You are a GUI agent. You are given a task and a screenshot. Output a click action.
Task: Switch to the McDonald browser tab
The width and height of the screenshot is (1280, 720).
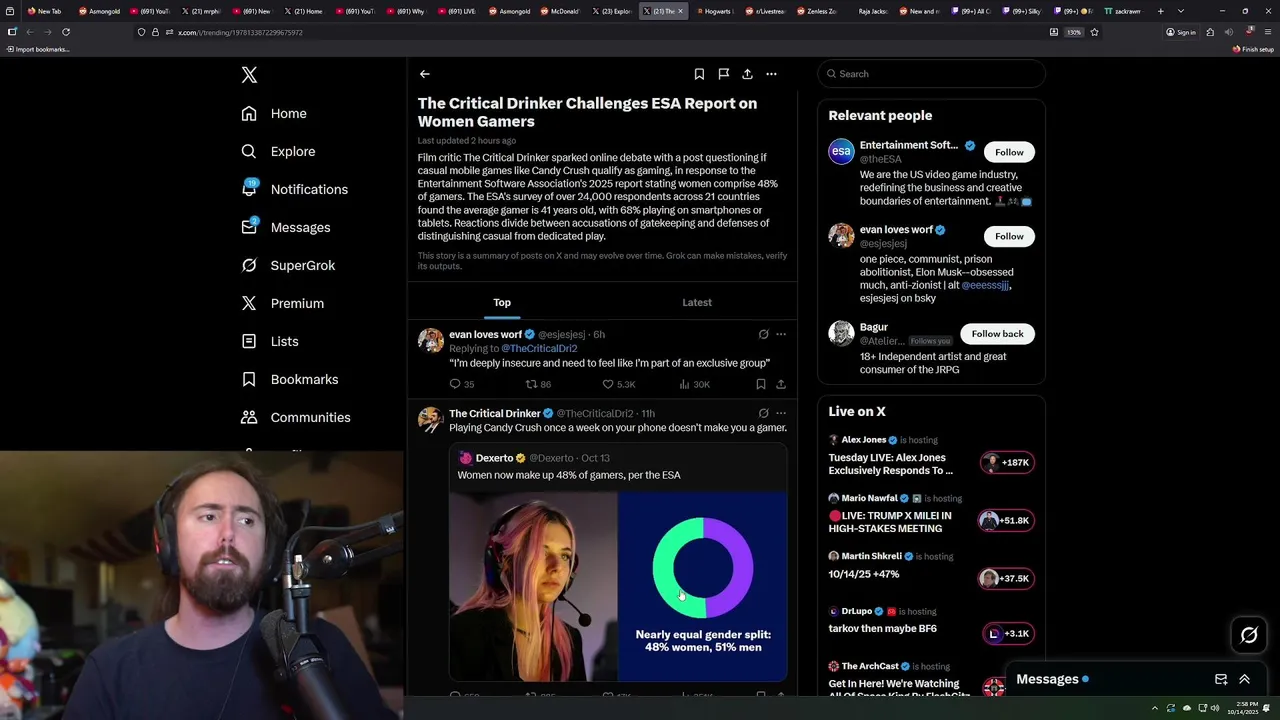pos(560,11)
